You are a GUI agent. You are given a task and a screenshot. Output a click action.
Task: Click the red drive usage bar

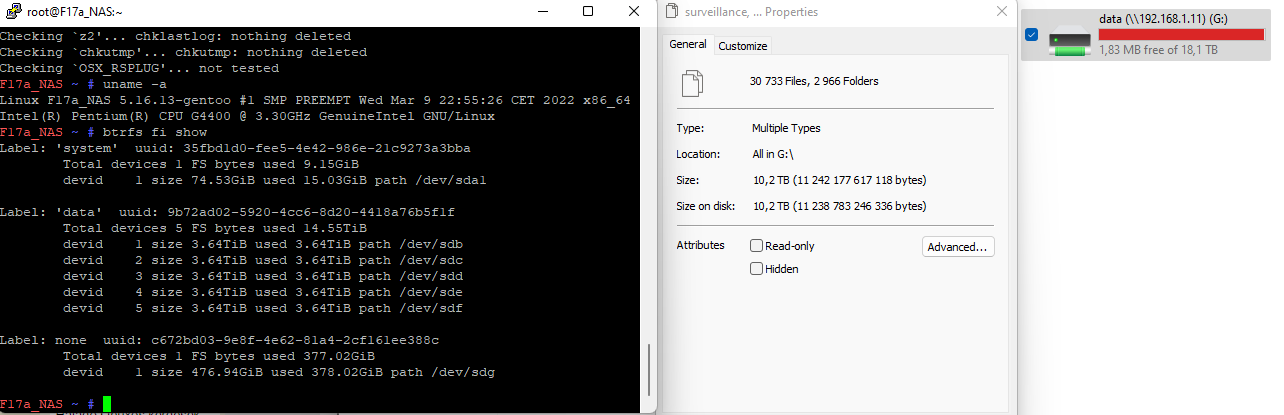[x=1181, y=34]
